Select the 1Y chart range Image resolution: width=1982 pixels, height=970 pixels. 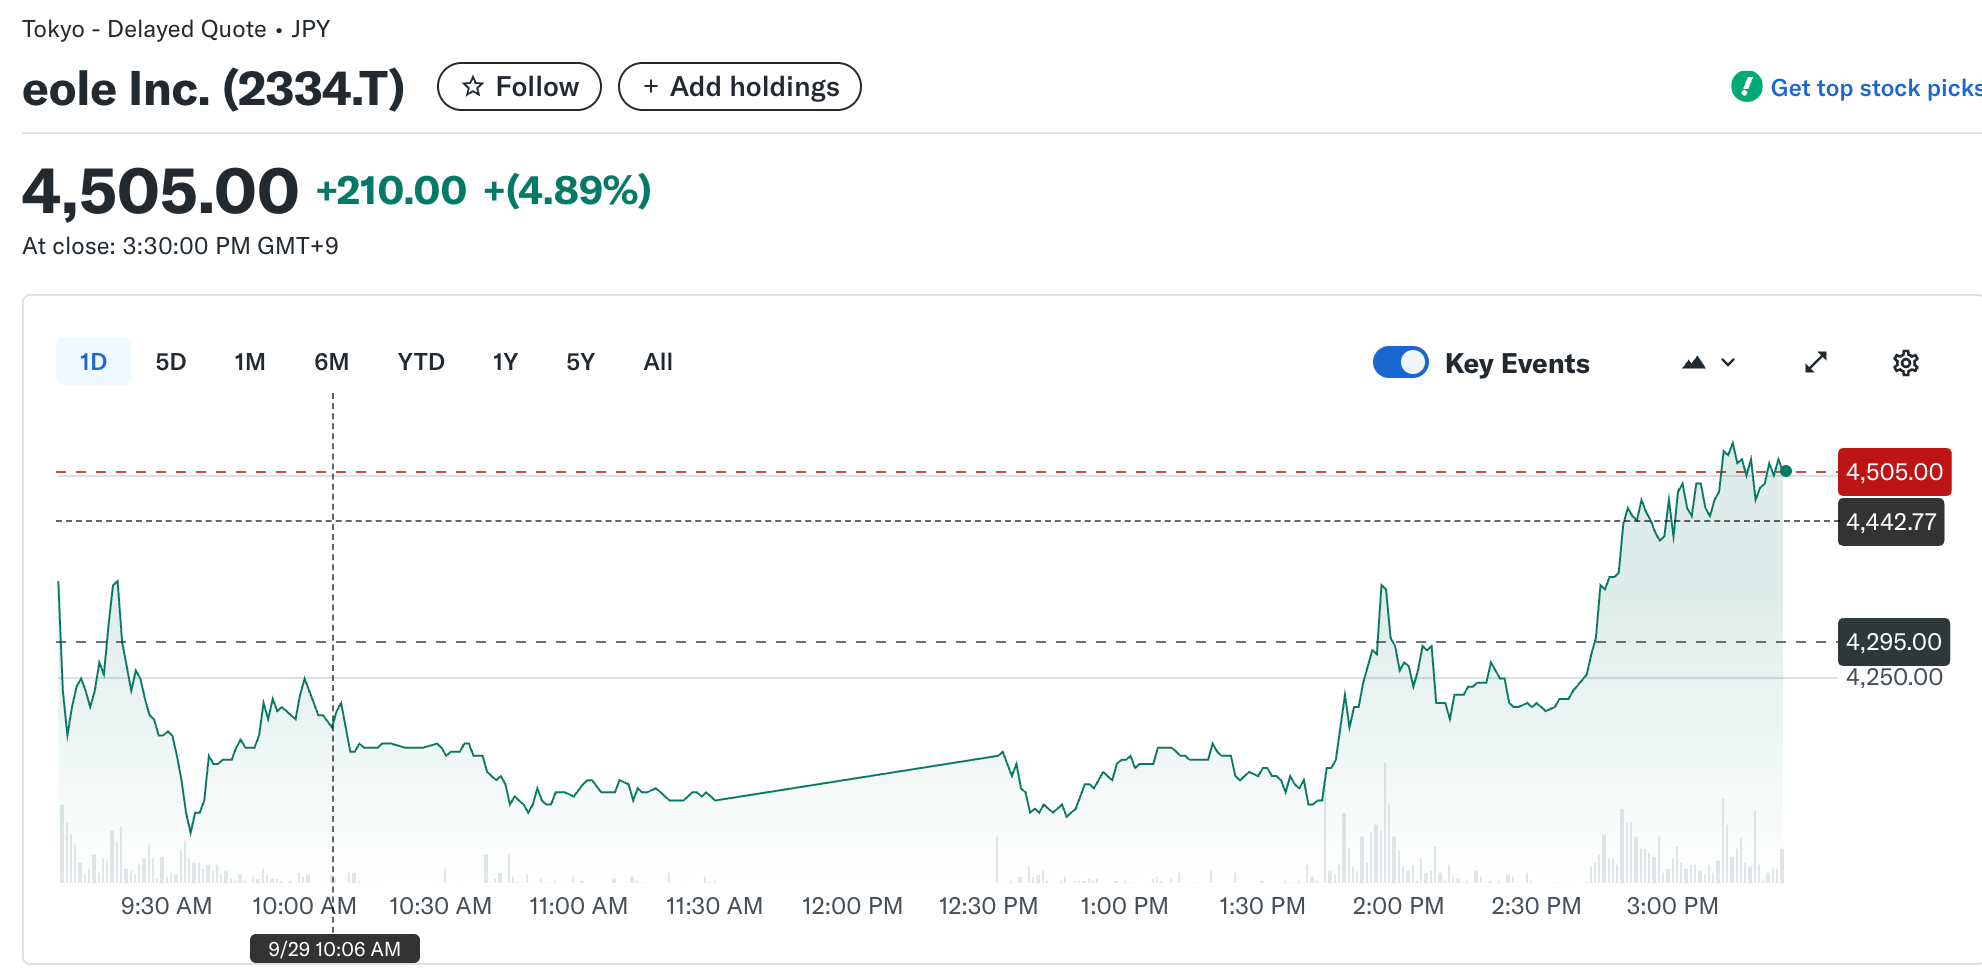coord(505,362)
